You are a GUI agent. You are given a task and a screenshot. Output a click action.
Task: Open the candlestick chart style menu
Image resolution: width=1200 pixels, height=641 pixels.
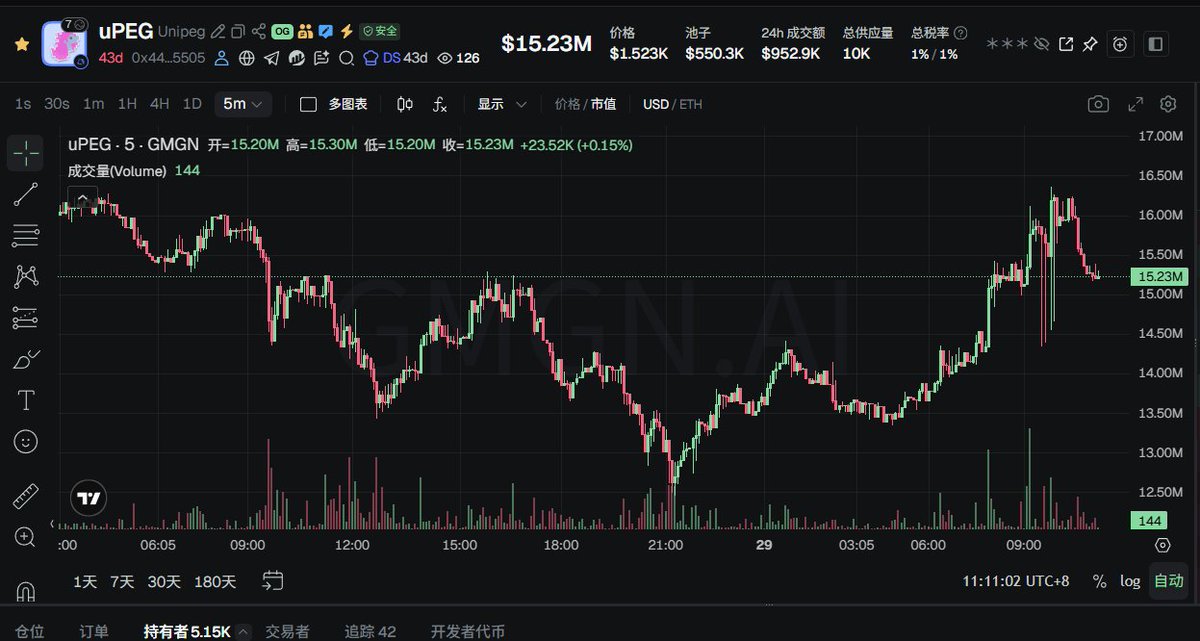point(405,104)
